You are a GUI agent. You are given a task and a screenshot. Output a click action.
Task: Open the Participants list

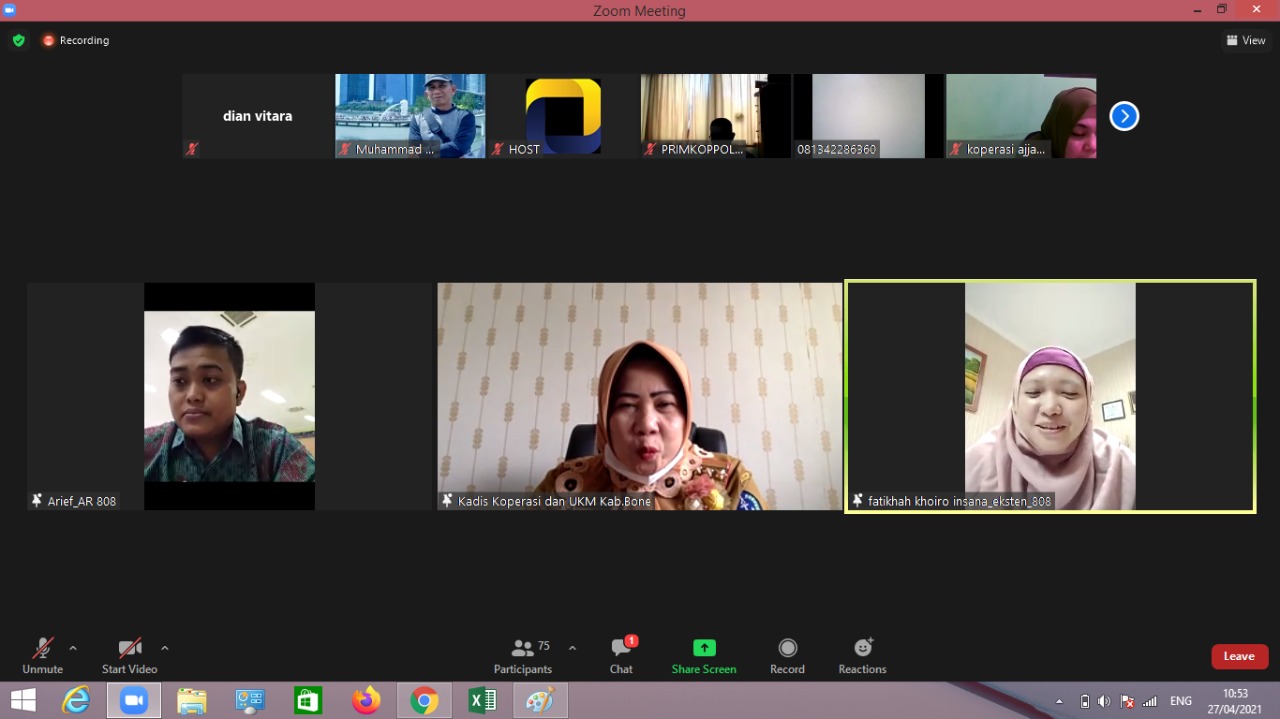523,655
